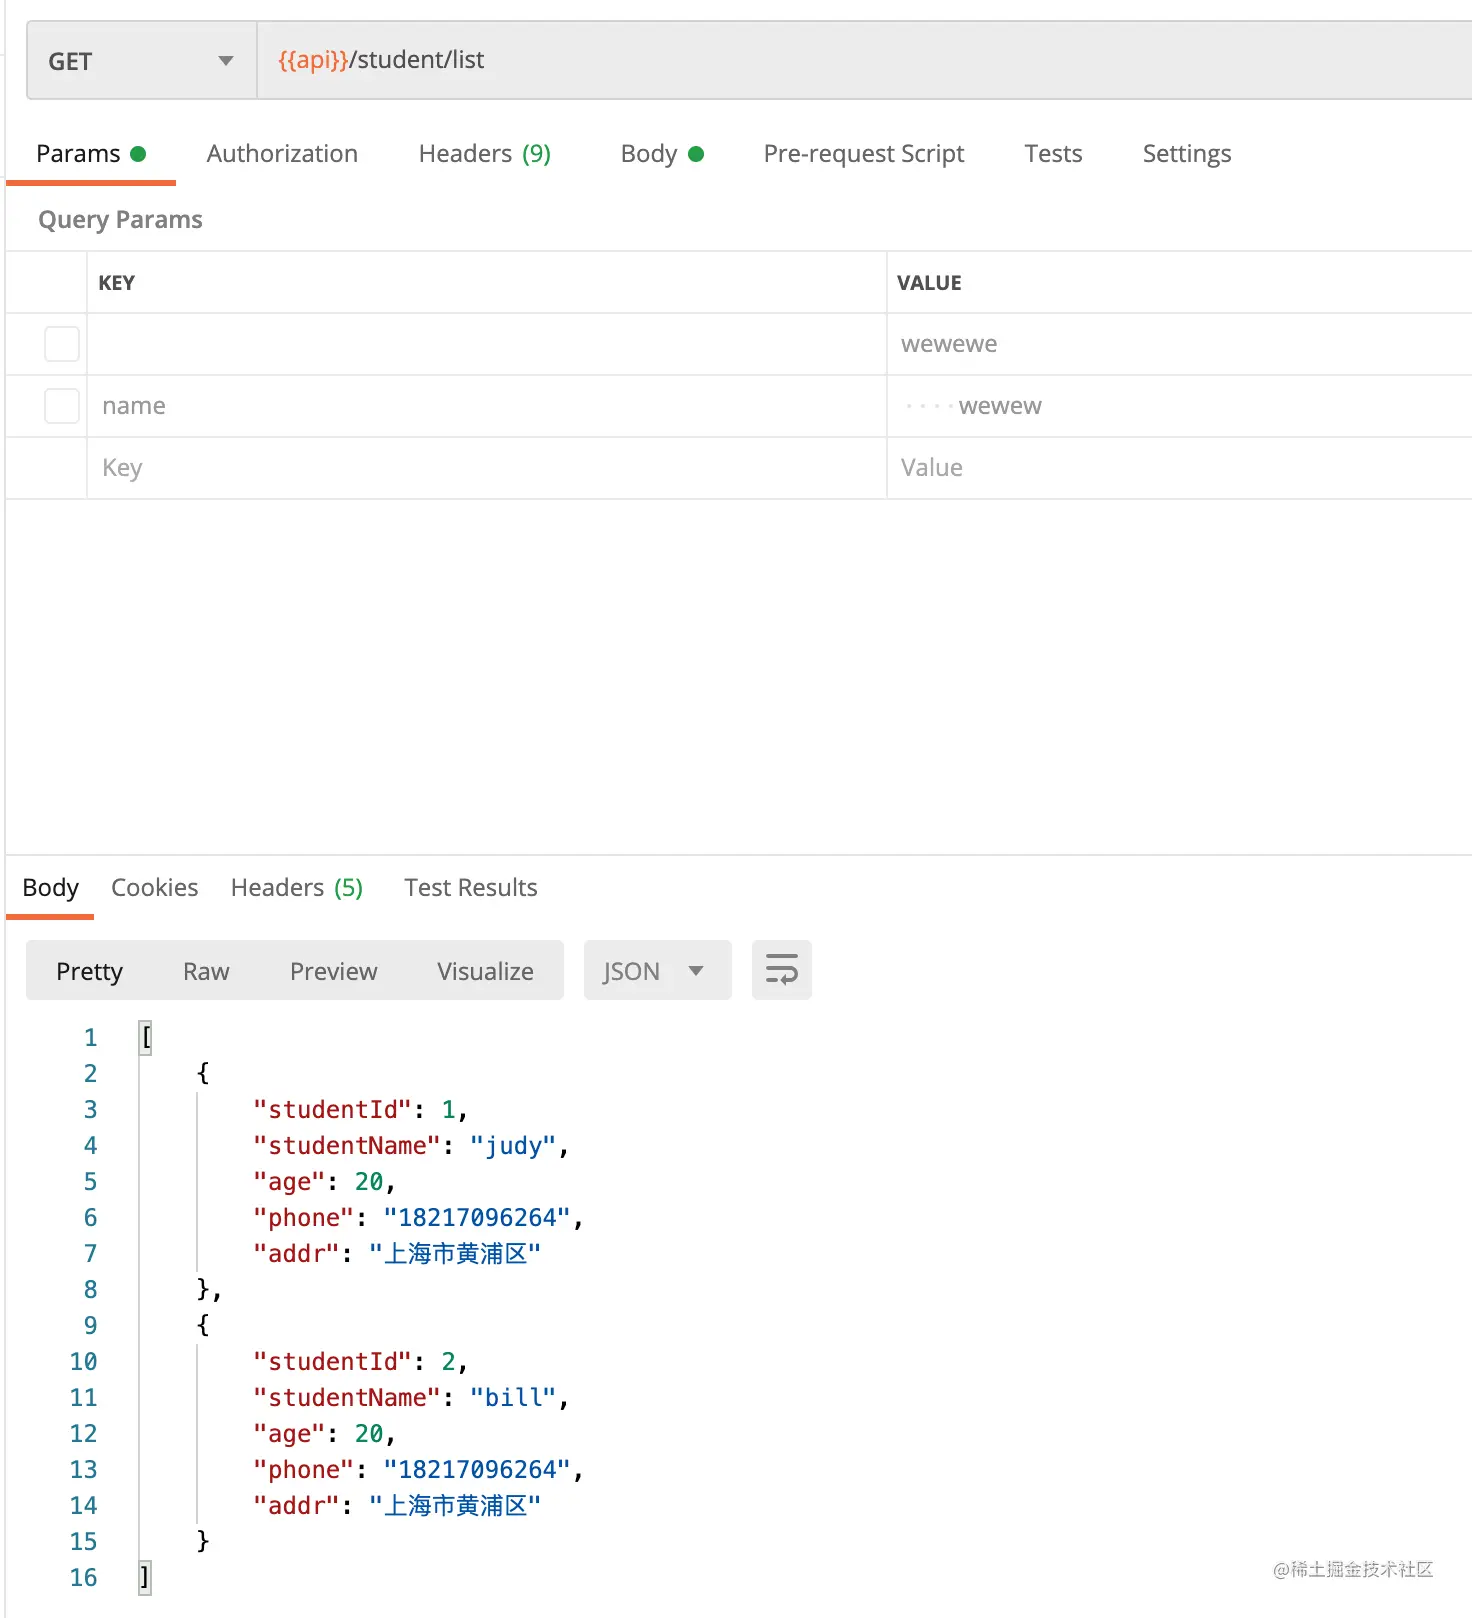Click the wewew value cell

click(x=1179, y=406)
